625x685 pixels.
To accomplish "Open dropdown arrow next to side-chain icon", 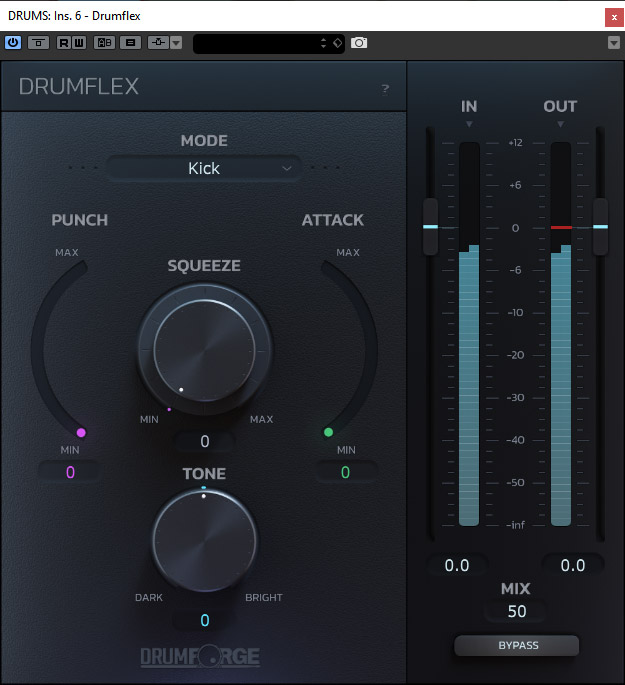I will coord(176,43).
